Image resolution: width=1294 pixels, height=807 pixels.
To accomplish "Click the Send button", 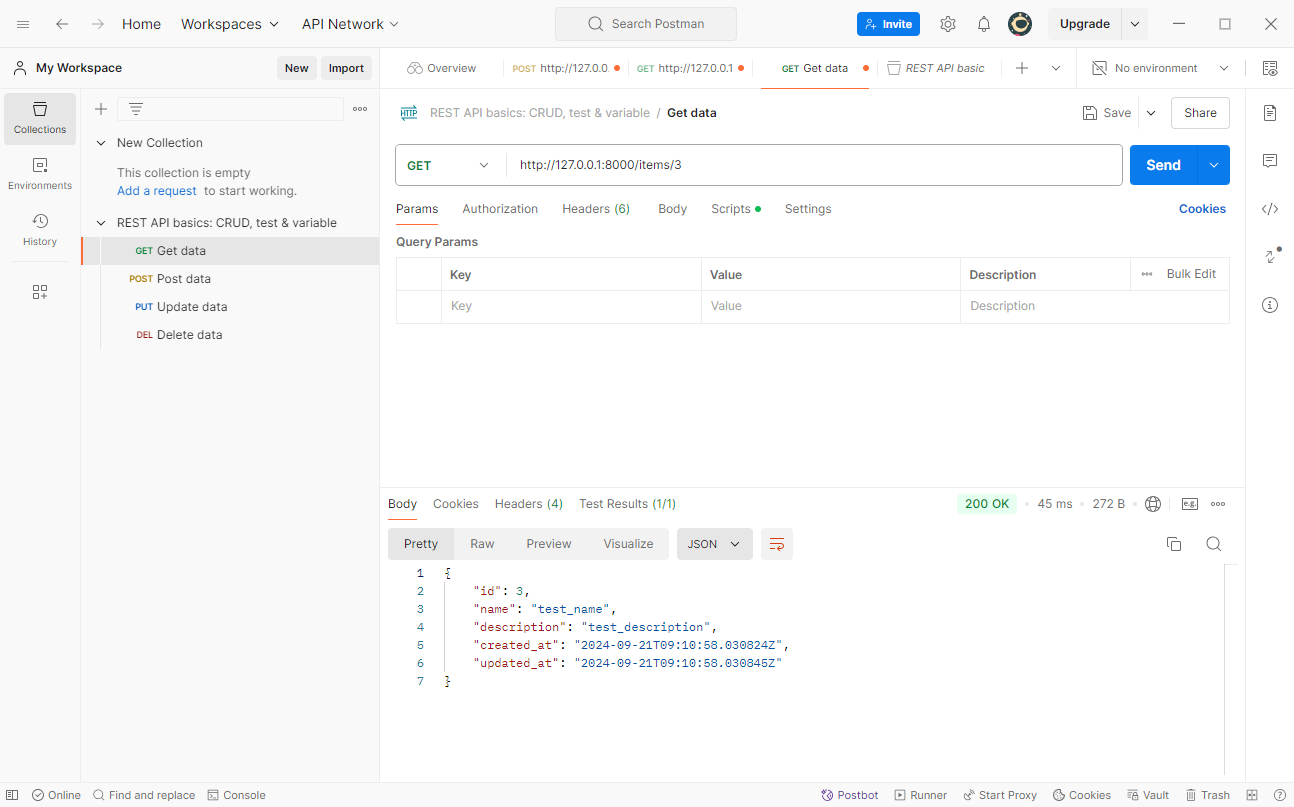I will pos(1163,165).
